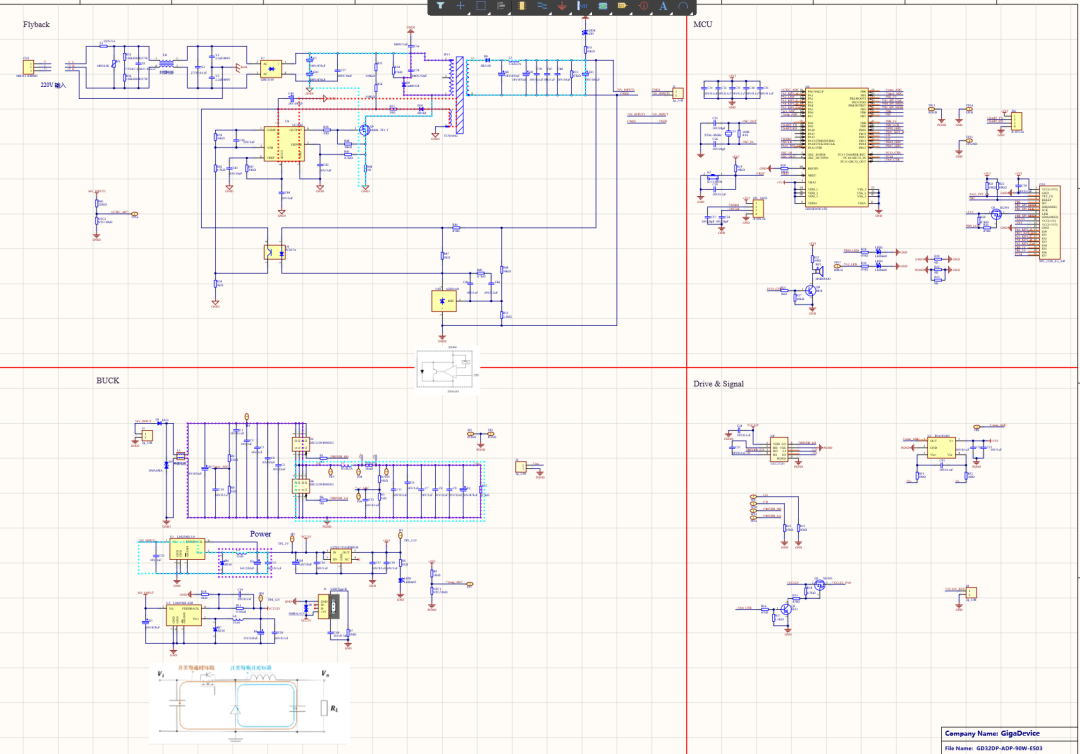The width and height of the screenshot is (1080, 754).
Task: Select the BUCK section label
Action: tap(107, 381)
